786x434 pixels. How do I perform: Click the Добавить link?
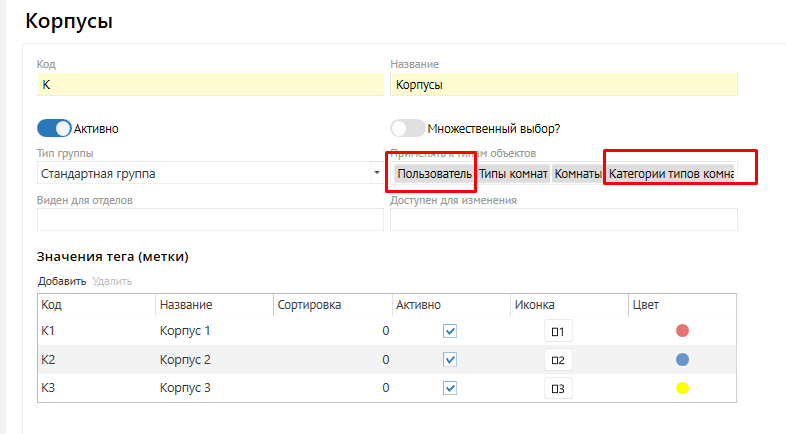tap(62, 282)
